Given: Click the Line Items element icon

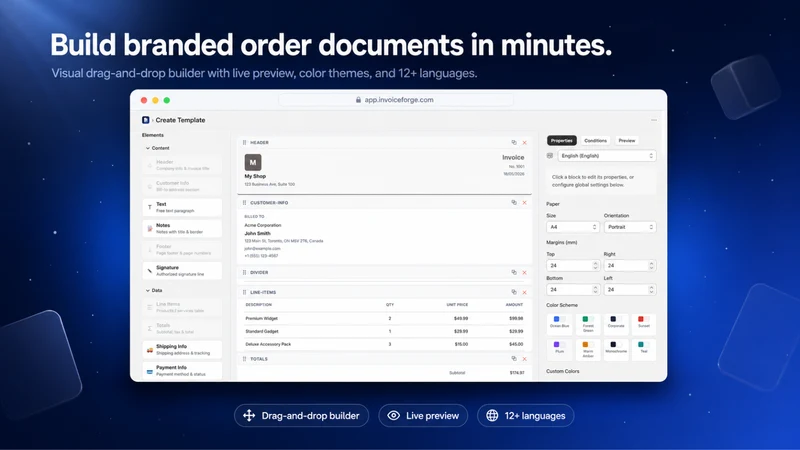Looking at the screenshot, I should pos(149,307).
